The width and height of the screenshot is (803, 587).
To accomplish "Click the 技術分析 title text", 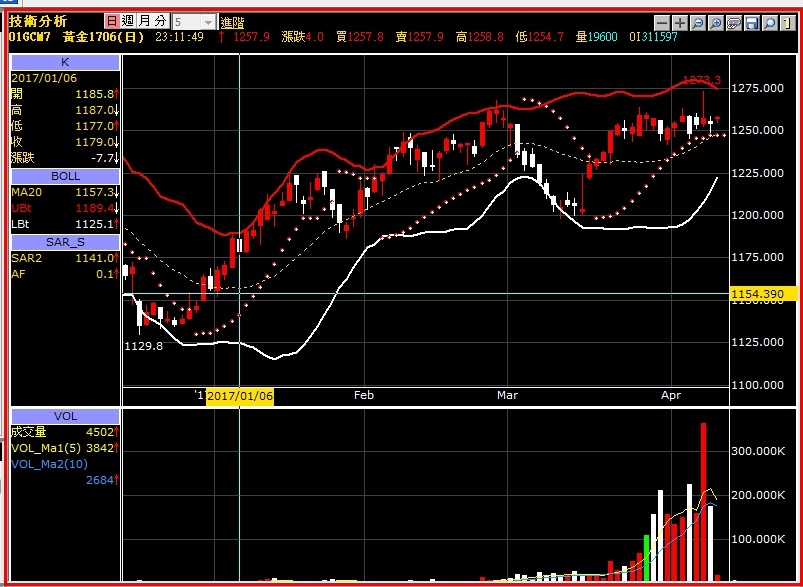I will point(38,22).
